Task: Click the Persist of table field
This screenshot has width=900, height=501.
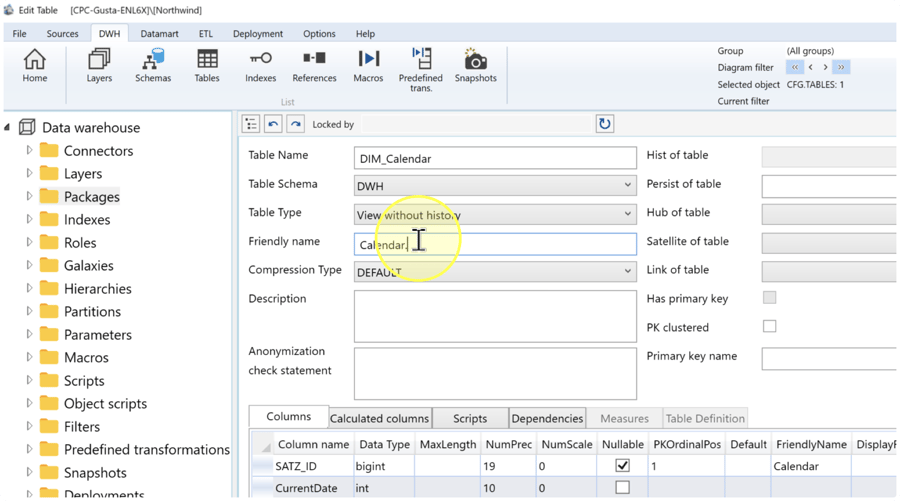Action: coord(829,187)
